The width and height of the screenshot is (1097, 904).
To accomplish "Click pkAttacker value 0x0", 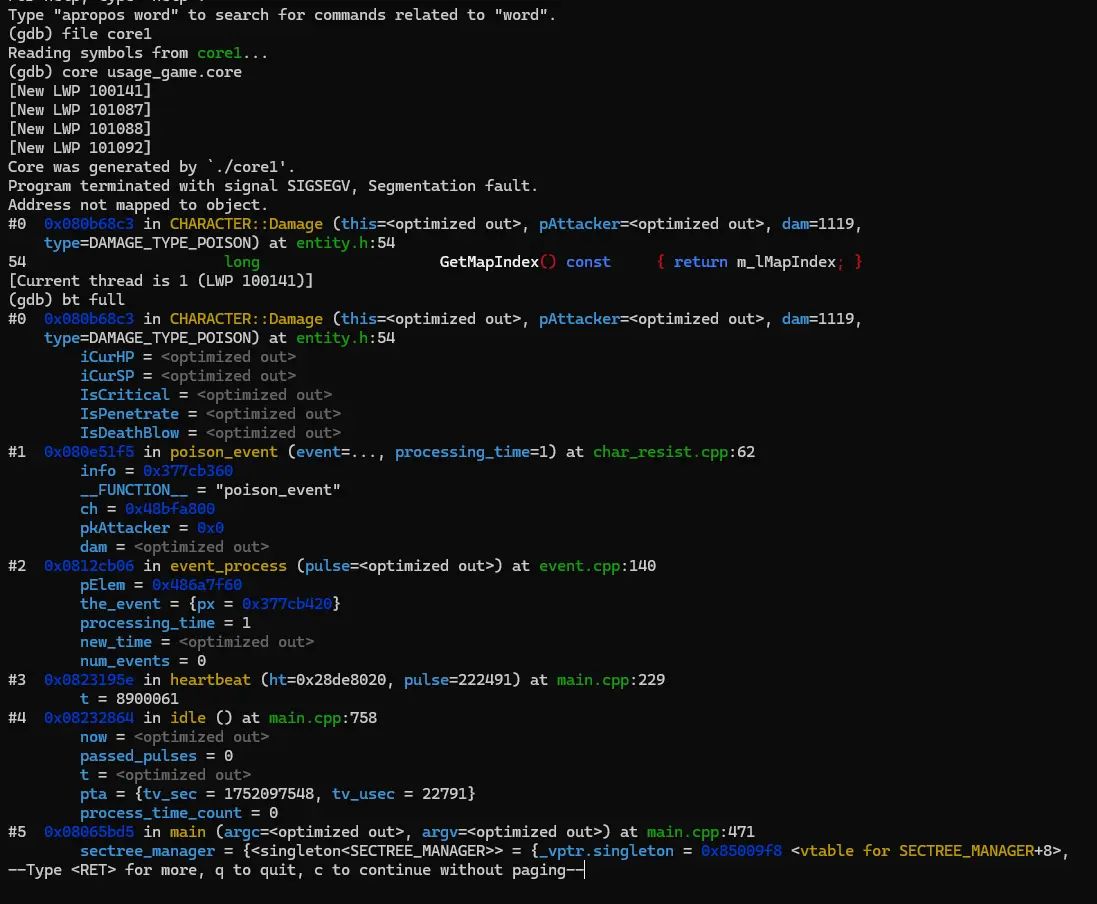I will tap(211, 528).
